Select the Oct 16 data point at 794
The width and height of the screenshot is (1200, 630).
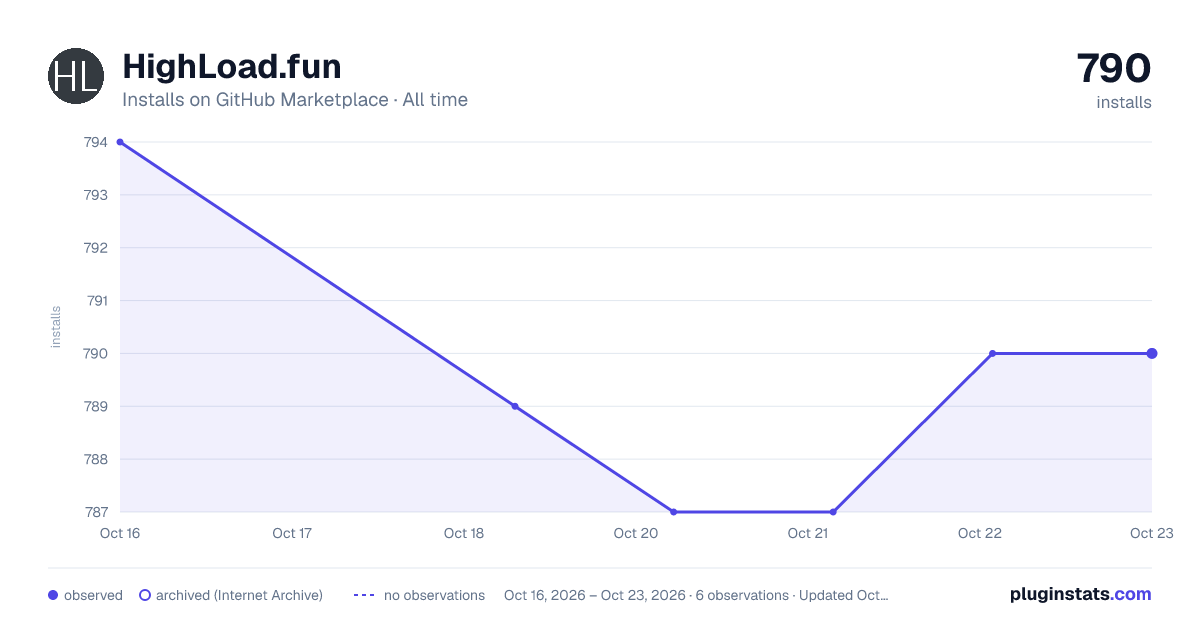click(120, 142)
